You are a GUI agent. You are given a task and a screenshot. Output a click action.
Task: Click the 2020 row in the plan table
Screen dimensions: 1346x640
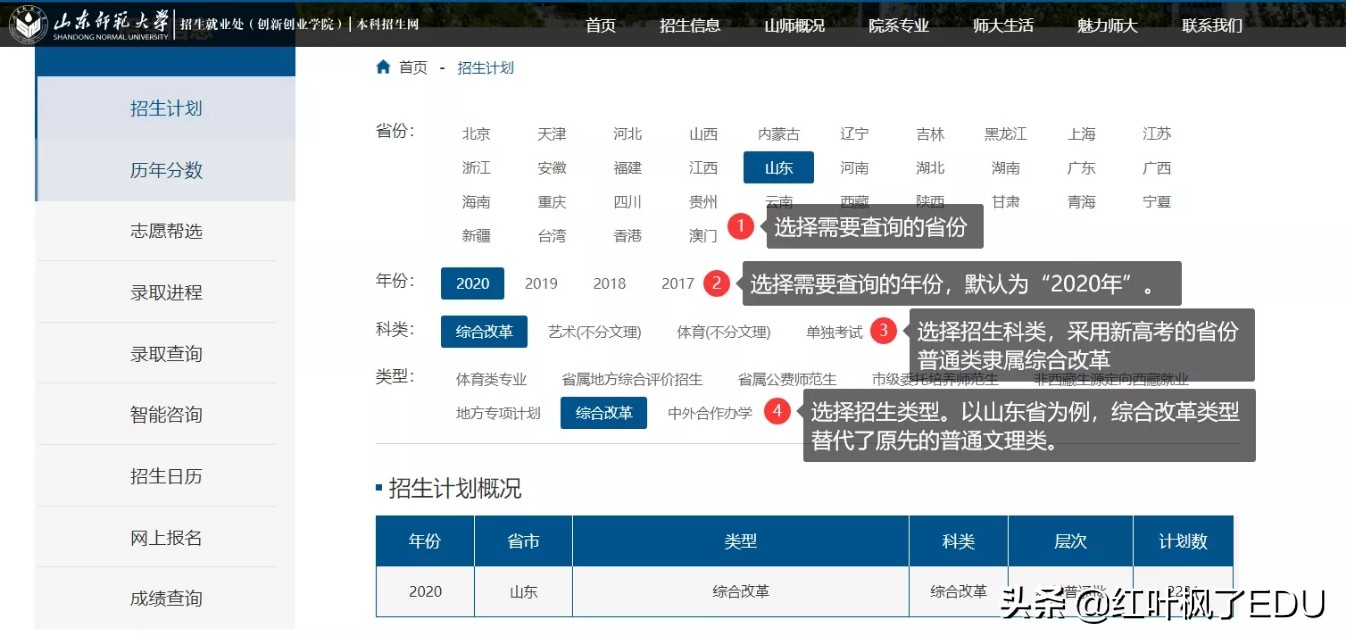424,591
